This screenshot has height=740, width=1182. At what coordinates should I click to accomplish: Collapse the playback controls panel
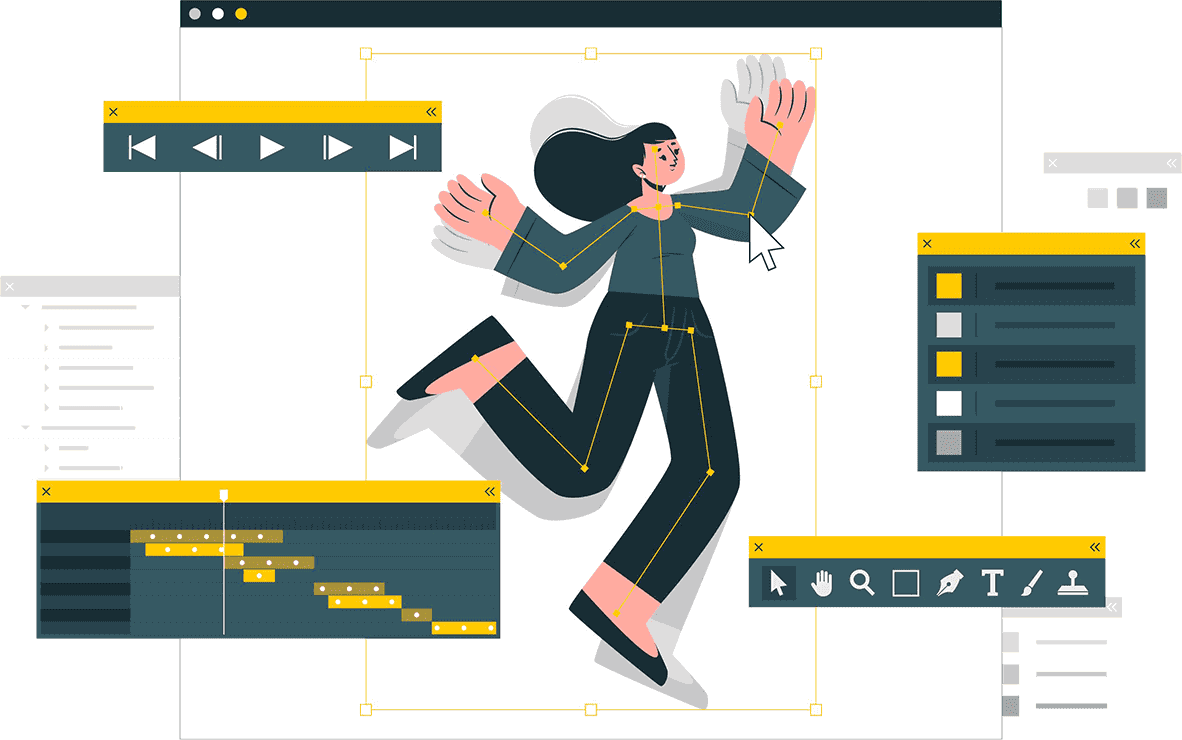point(431,112)
